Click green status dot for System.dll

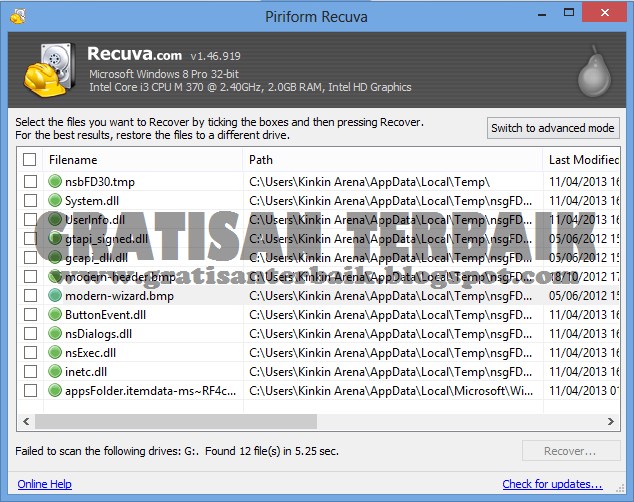pos(55,200)
